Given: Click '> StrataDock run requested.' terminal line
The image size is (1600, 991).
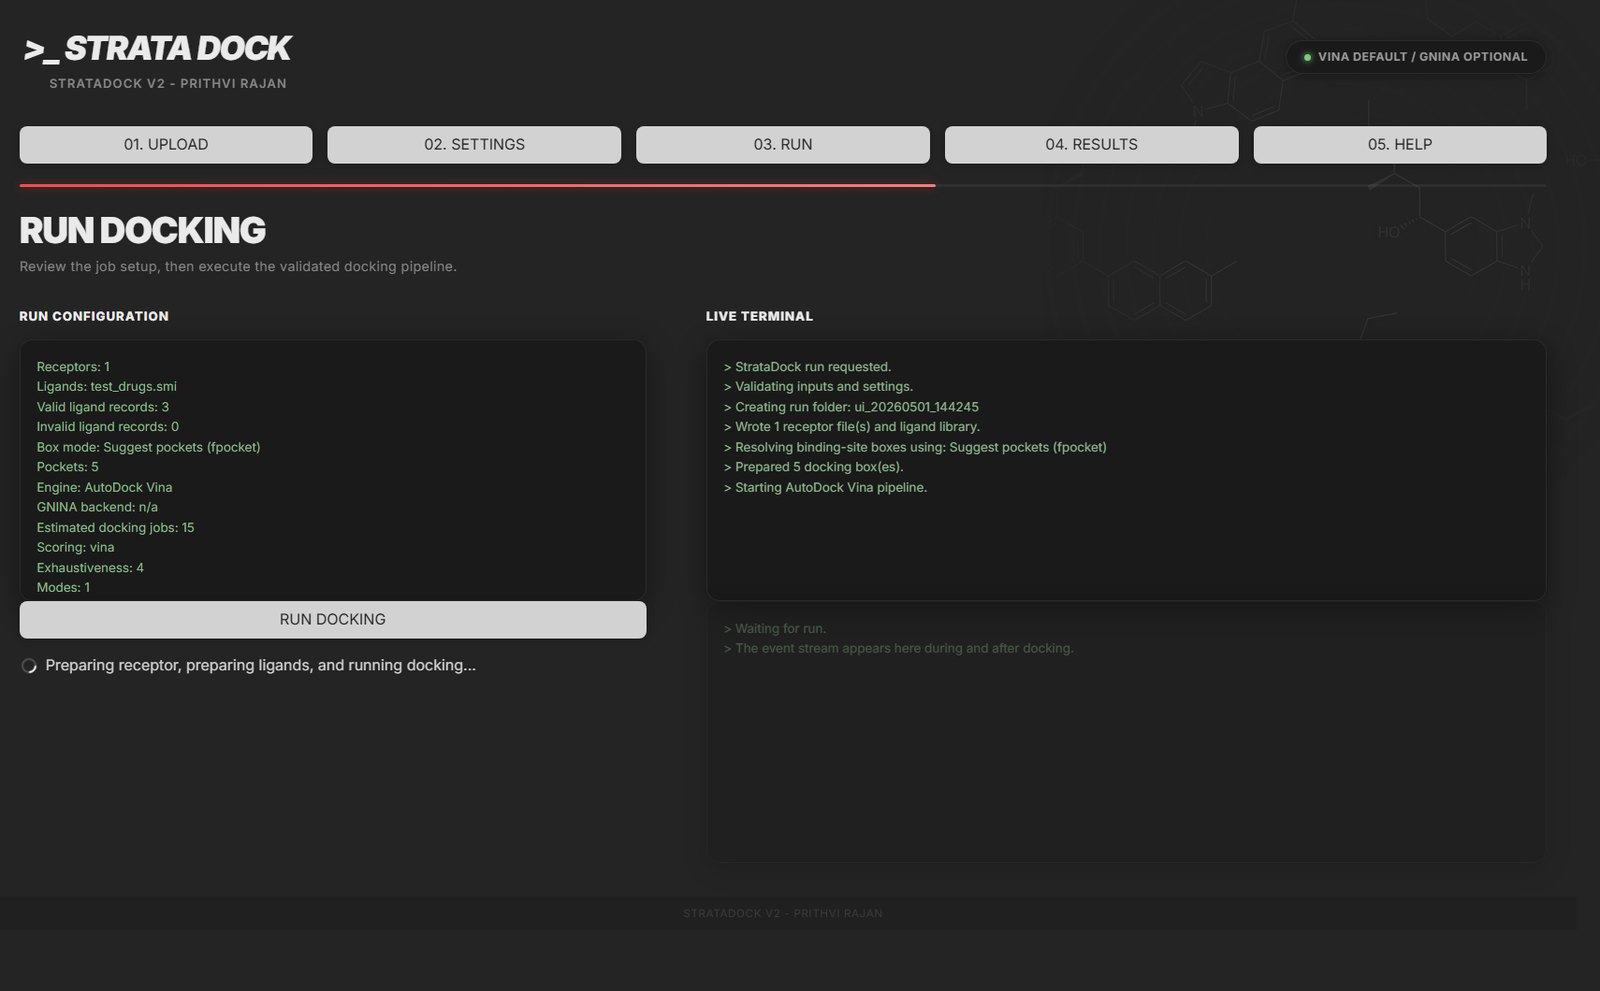Looking at the screenshot, I should [x=807, y=367].
